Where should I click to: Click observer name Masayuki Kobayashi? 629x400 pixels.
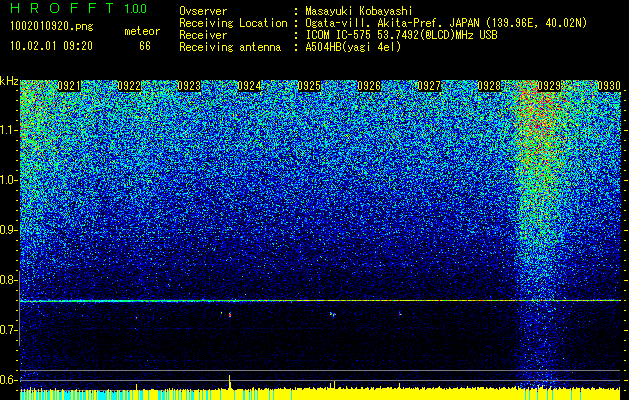point(359,12)
